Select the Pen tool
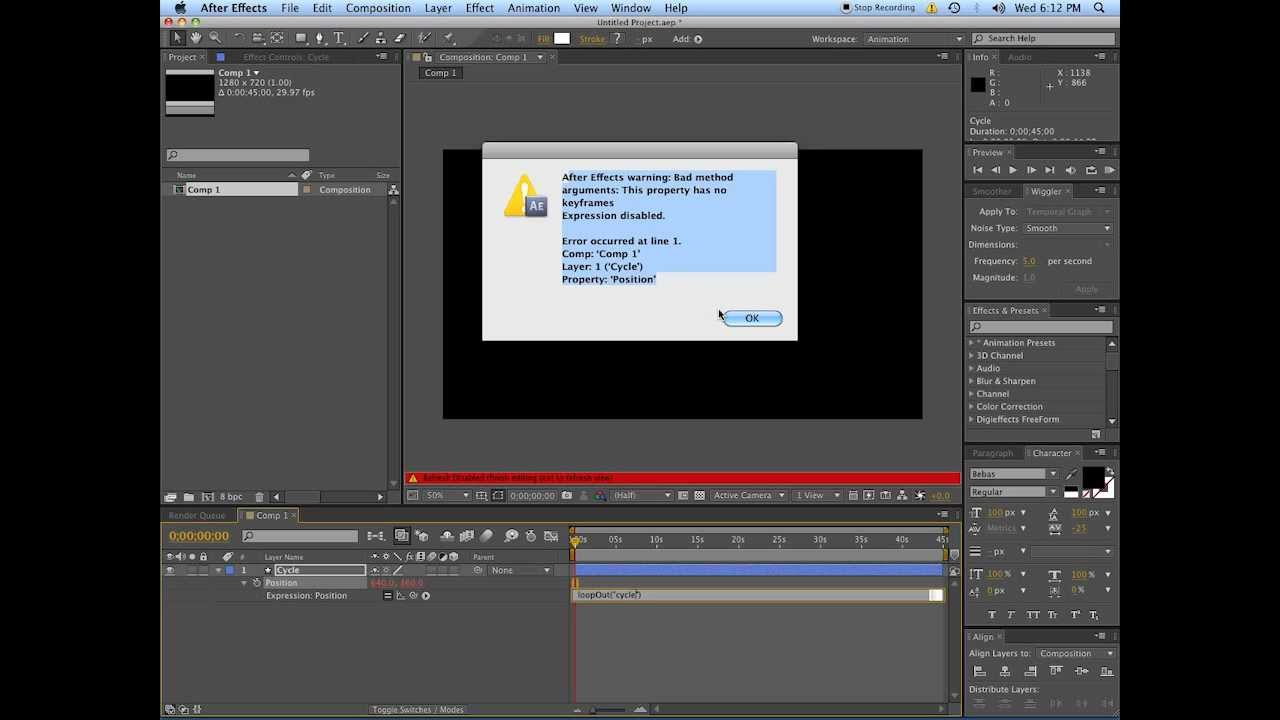 [x=320, y=38]
